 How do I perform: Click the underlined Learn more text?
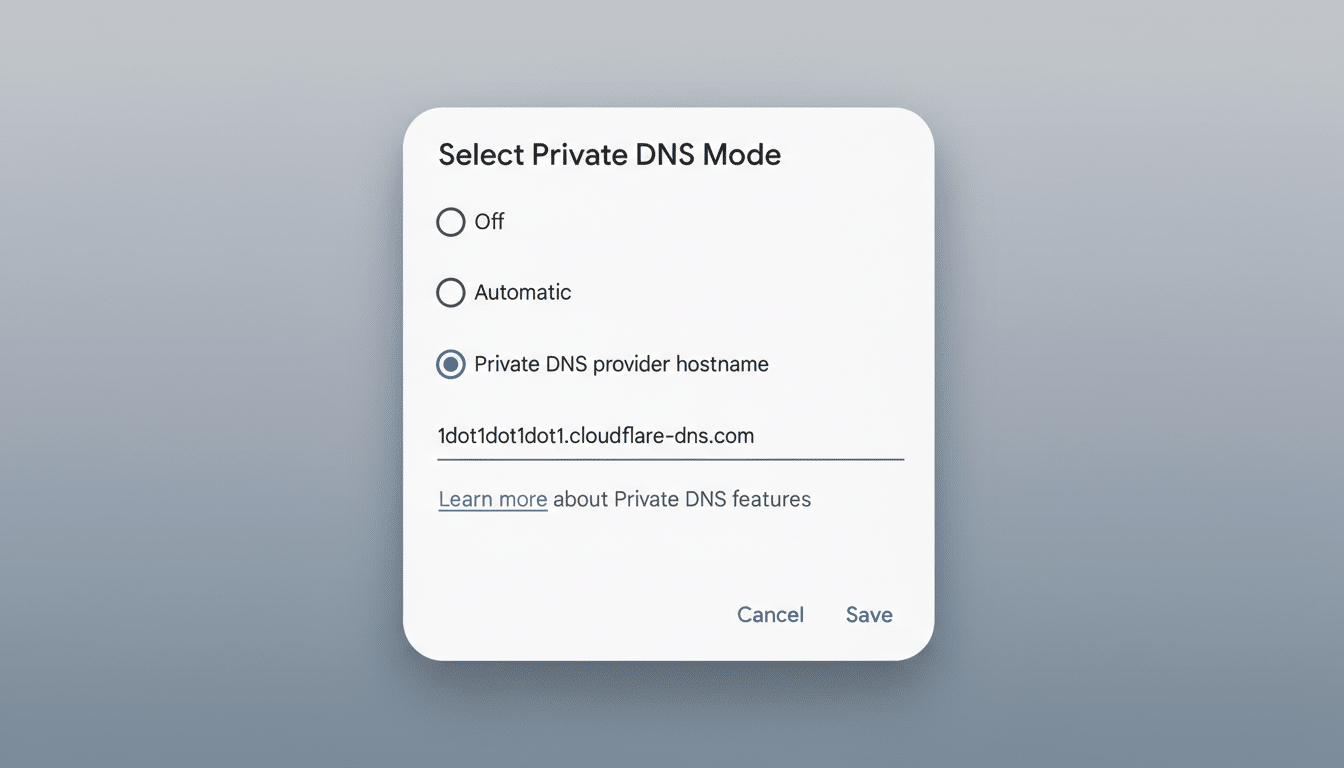(x=492, y=498)
